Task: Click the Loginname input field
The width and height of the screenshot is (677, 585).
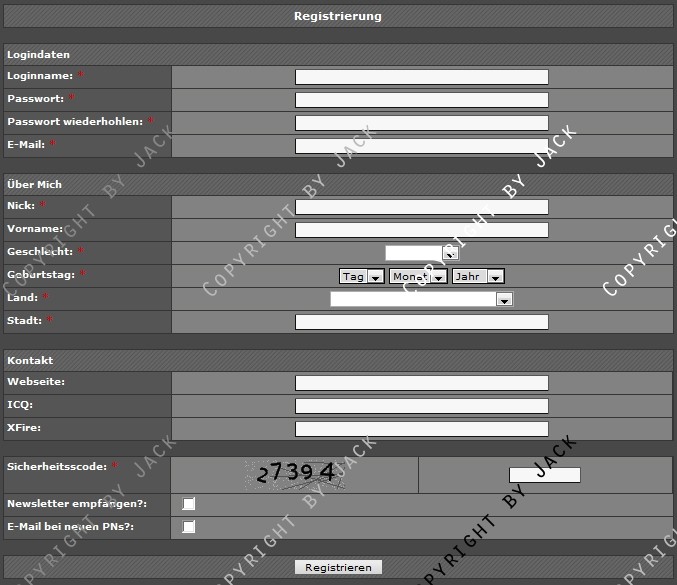Action: tap(422, 77)
